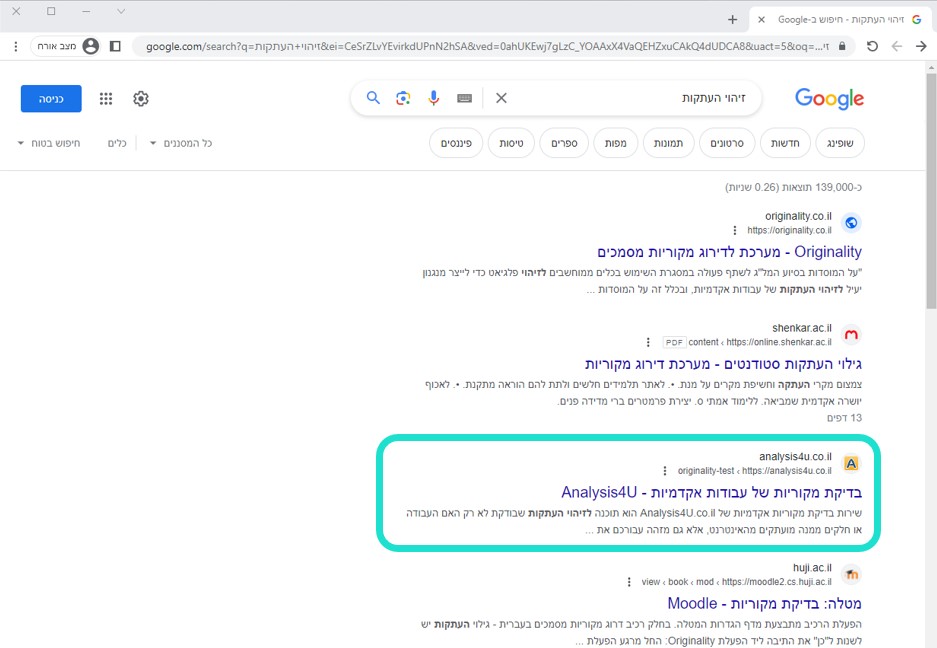937x648 pixels.
Task: Open the Originality result title link
Action: (x=729, y=252)
